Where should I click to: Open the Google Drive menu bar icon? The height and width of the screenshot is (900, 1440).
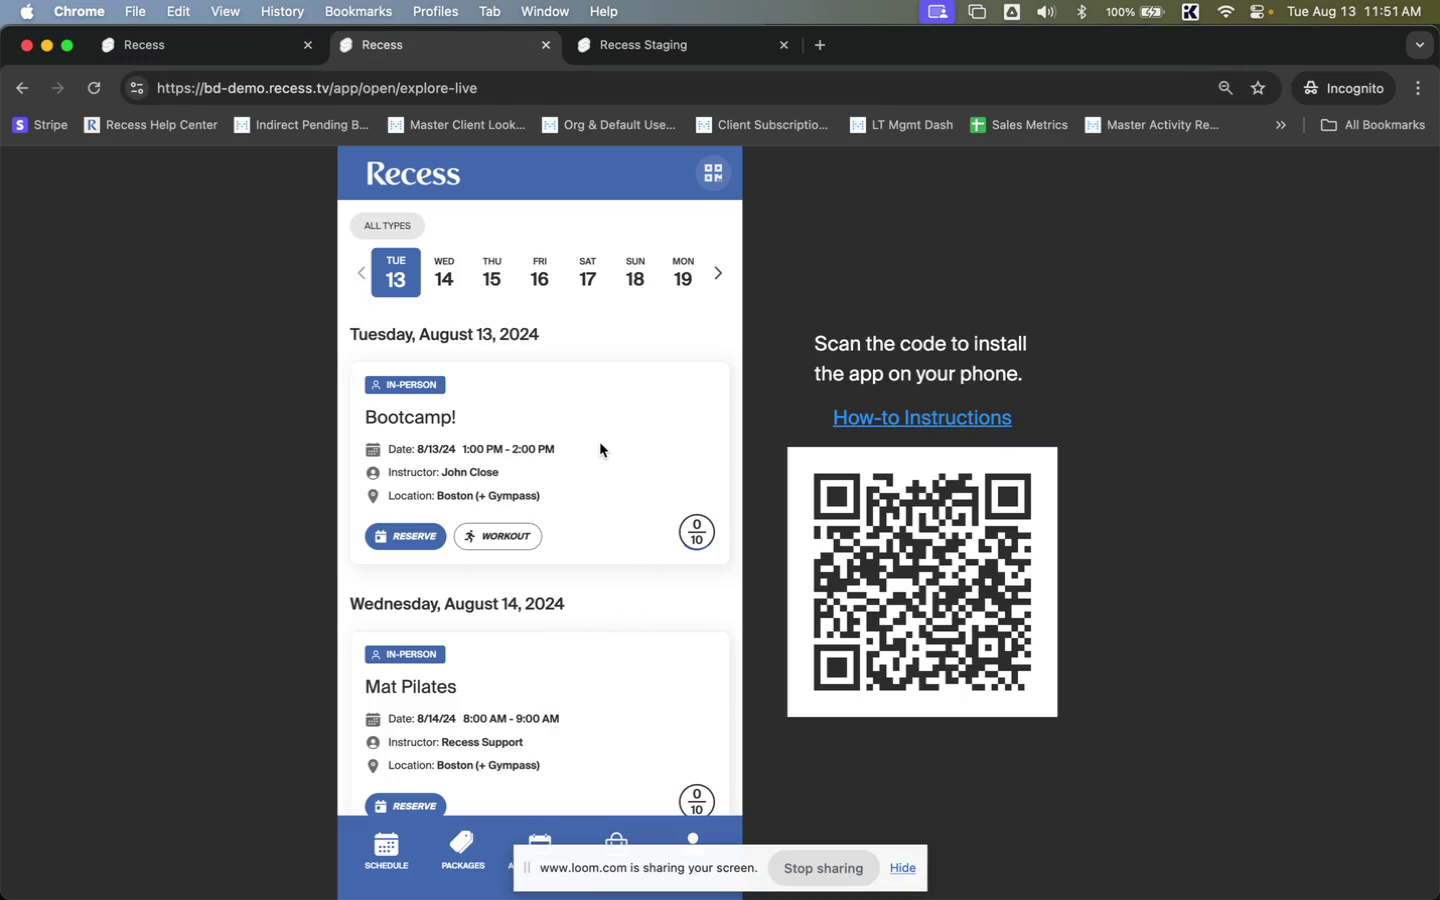(1012, 12)
